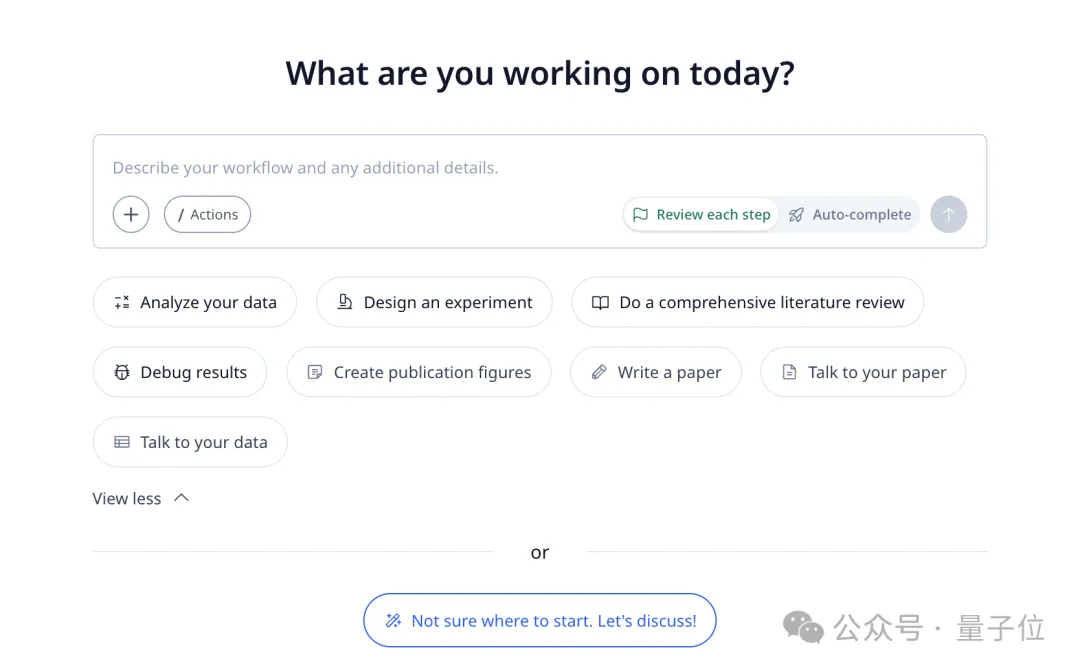Click the pencil icon for Write a paper
1080x672 pixels.
pos(599,372)
